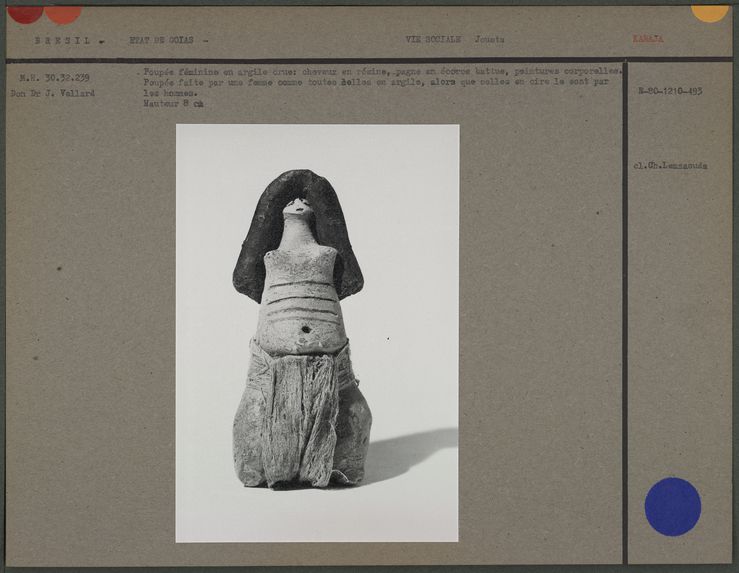Click the doll's head in the photo

[x=297, y=206]
